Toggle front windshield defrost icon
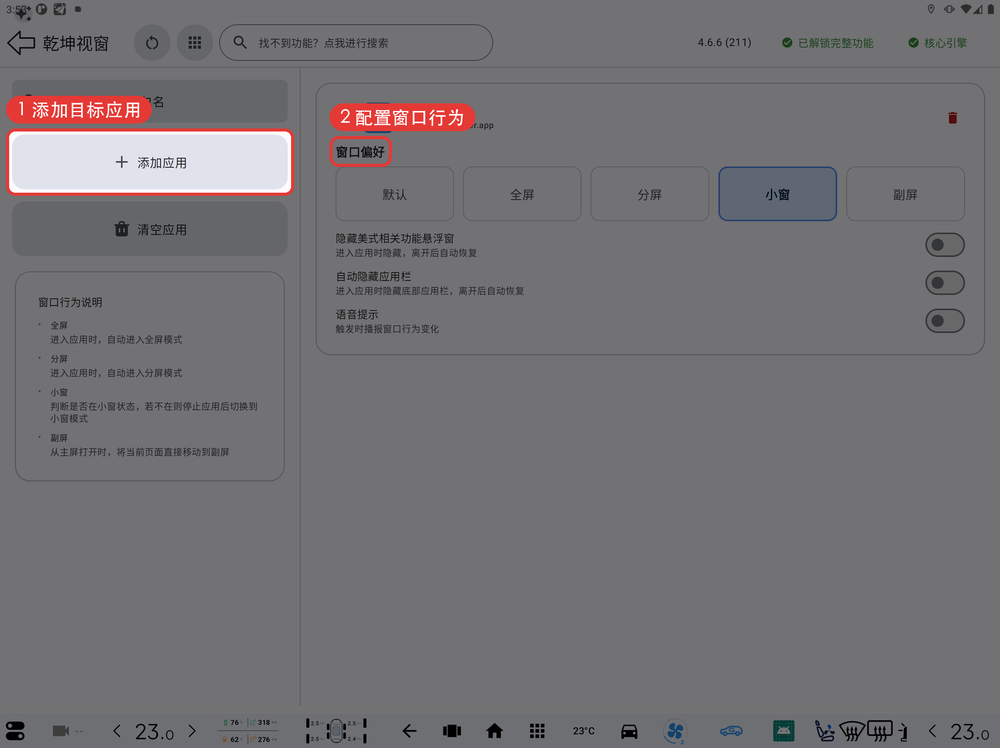 [852, 731]
